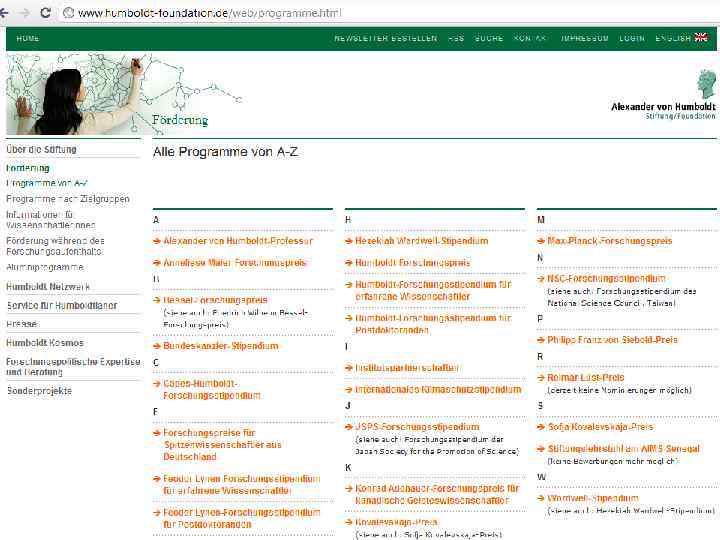720x540 pixels.
Task: Open Alexander von Humboldt-Professur link
Action: click(x=238, y=241)
